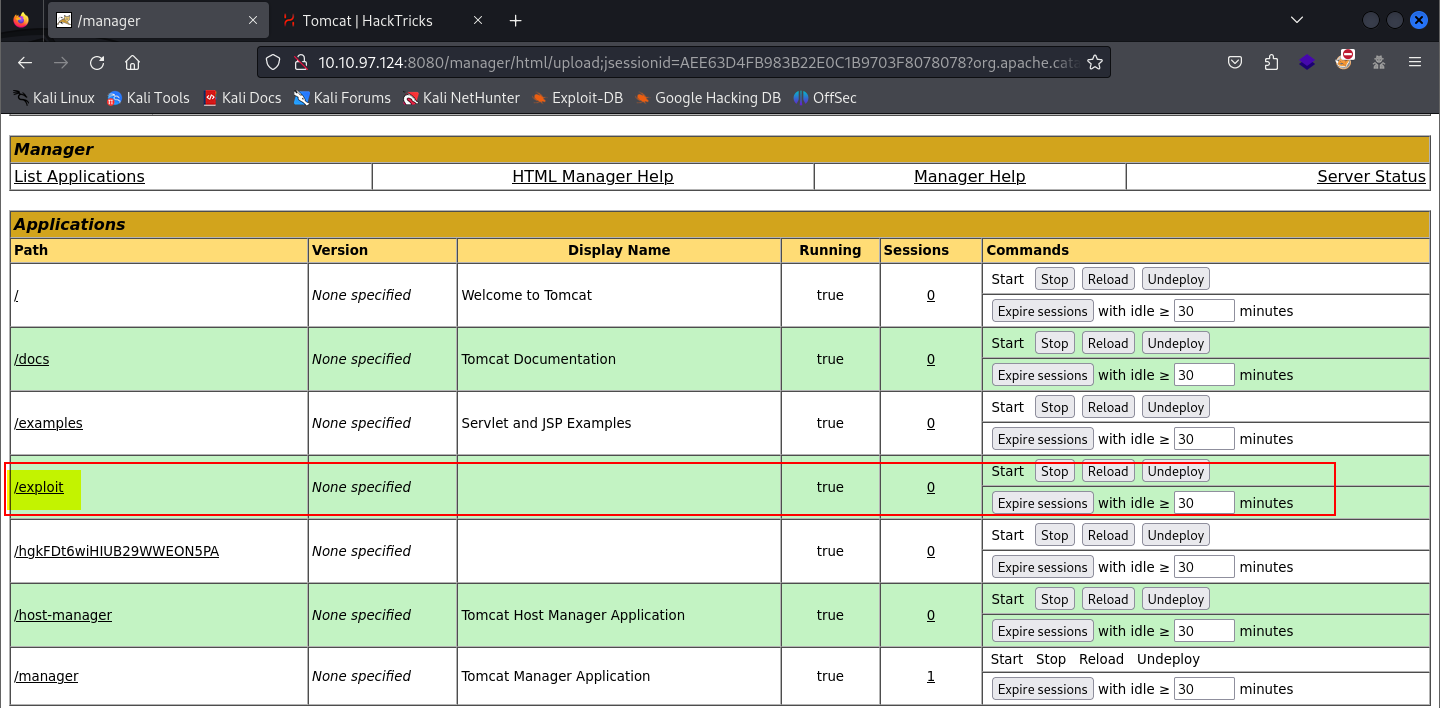This screenshot has height=708, width=1440.
Task: Click idle minutes field for /host-manager
Action: (x=1204, y=631)
